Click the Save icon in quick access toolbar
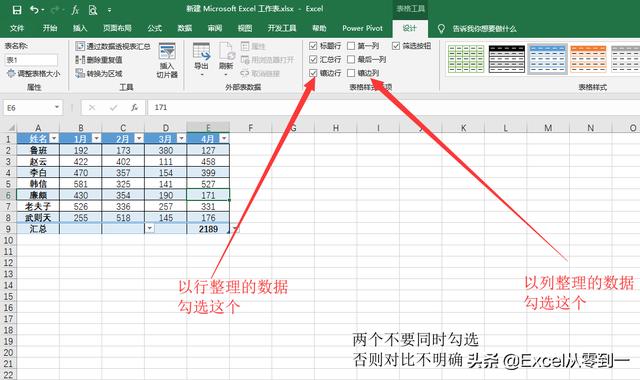The height and width of the screenshot is (380, 640). coord(17,9)
